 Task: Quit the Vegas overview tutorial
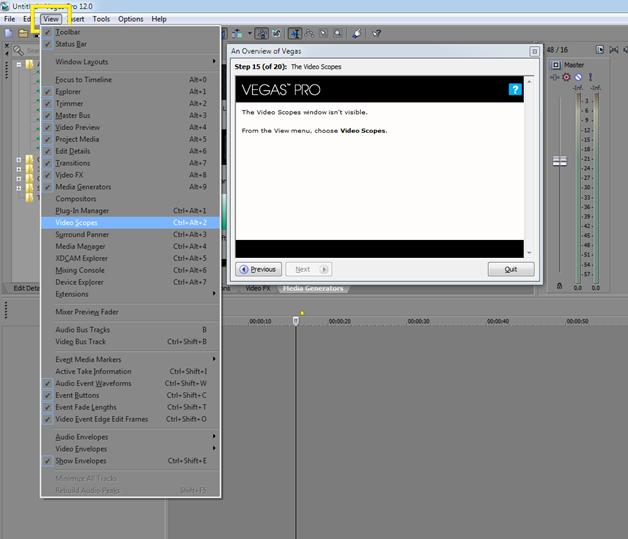(x=511, y=269)
